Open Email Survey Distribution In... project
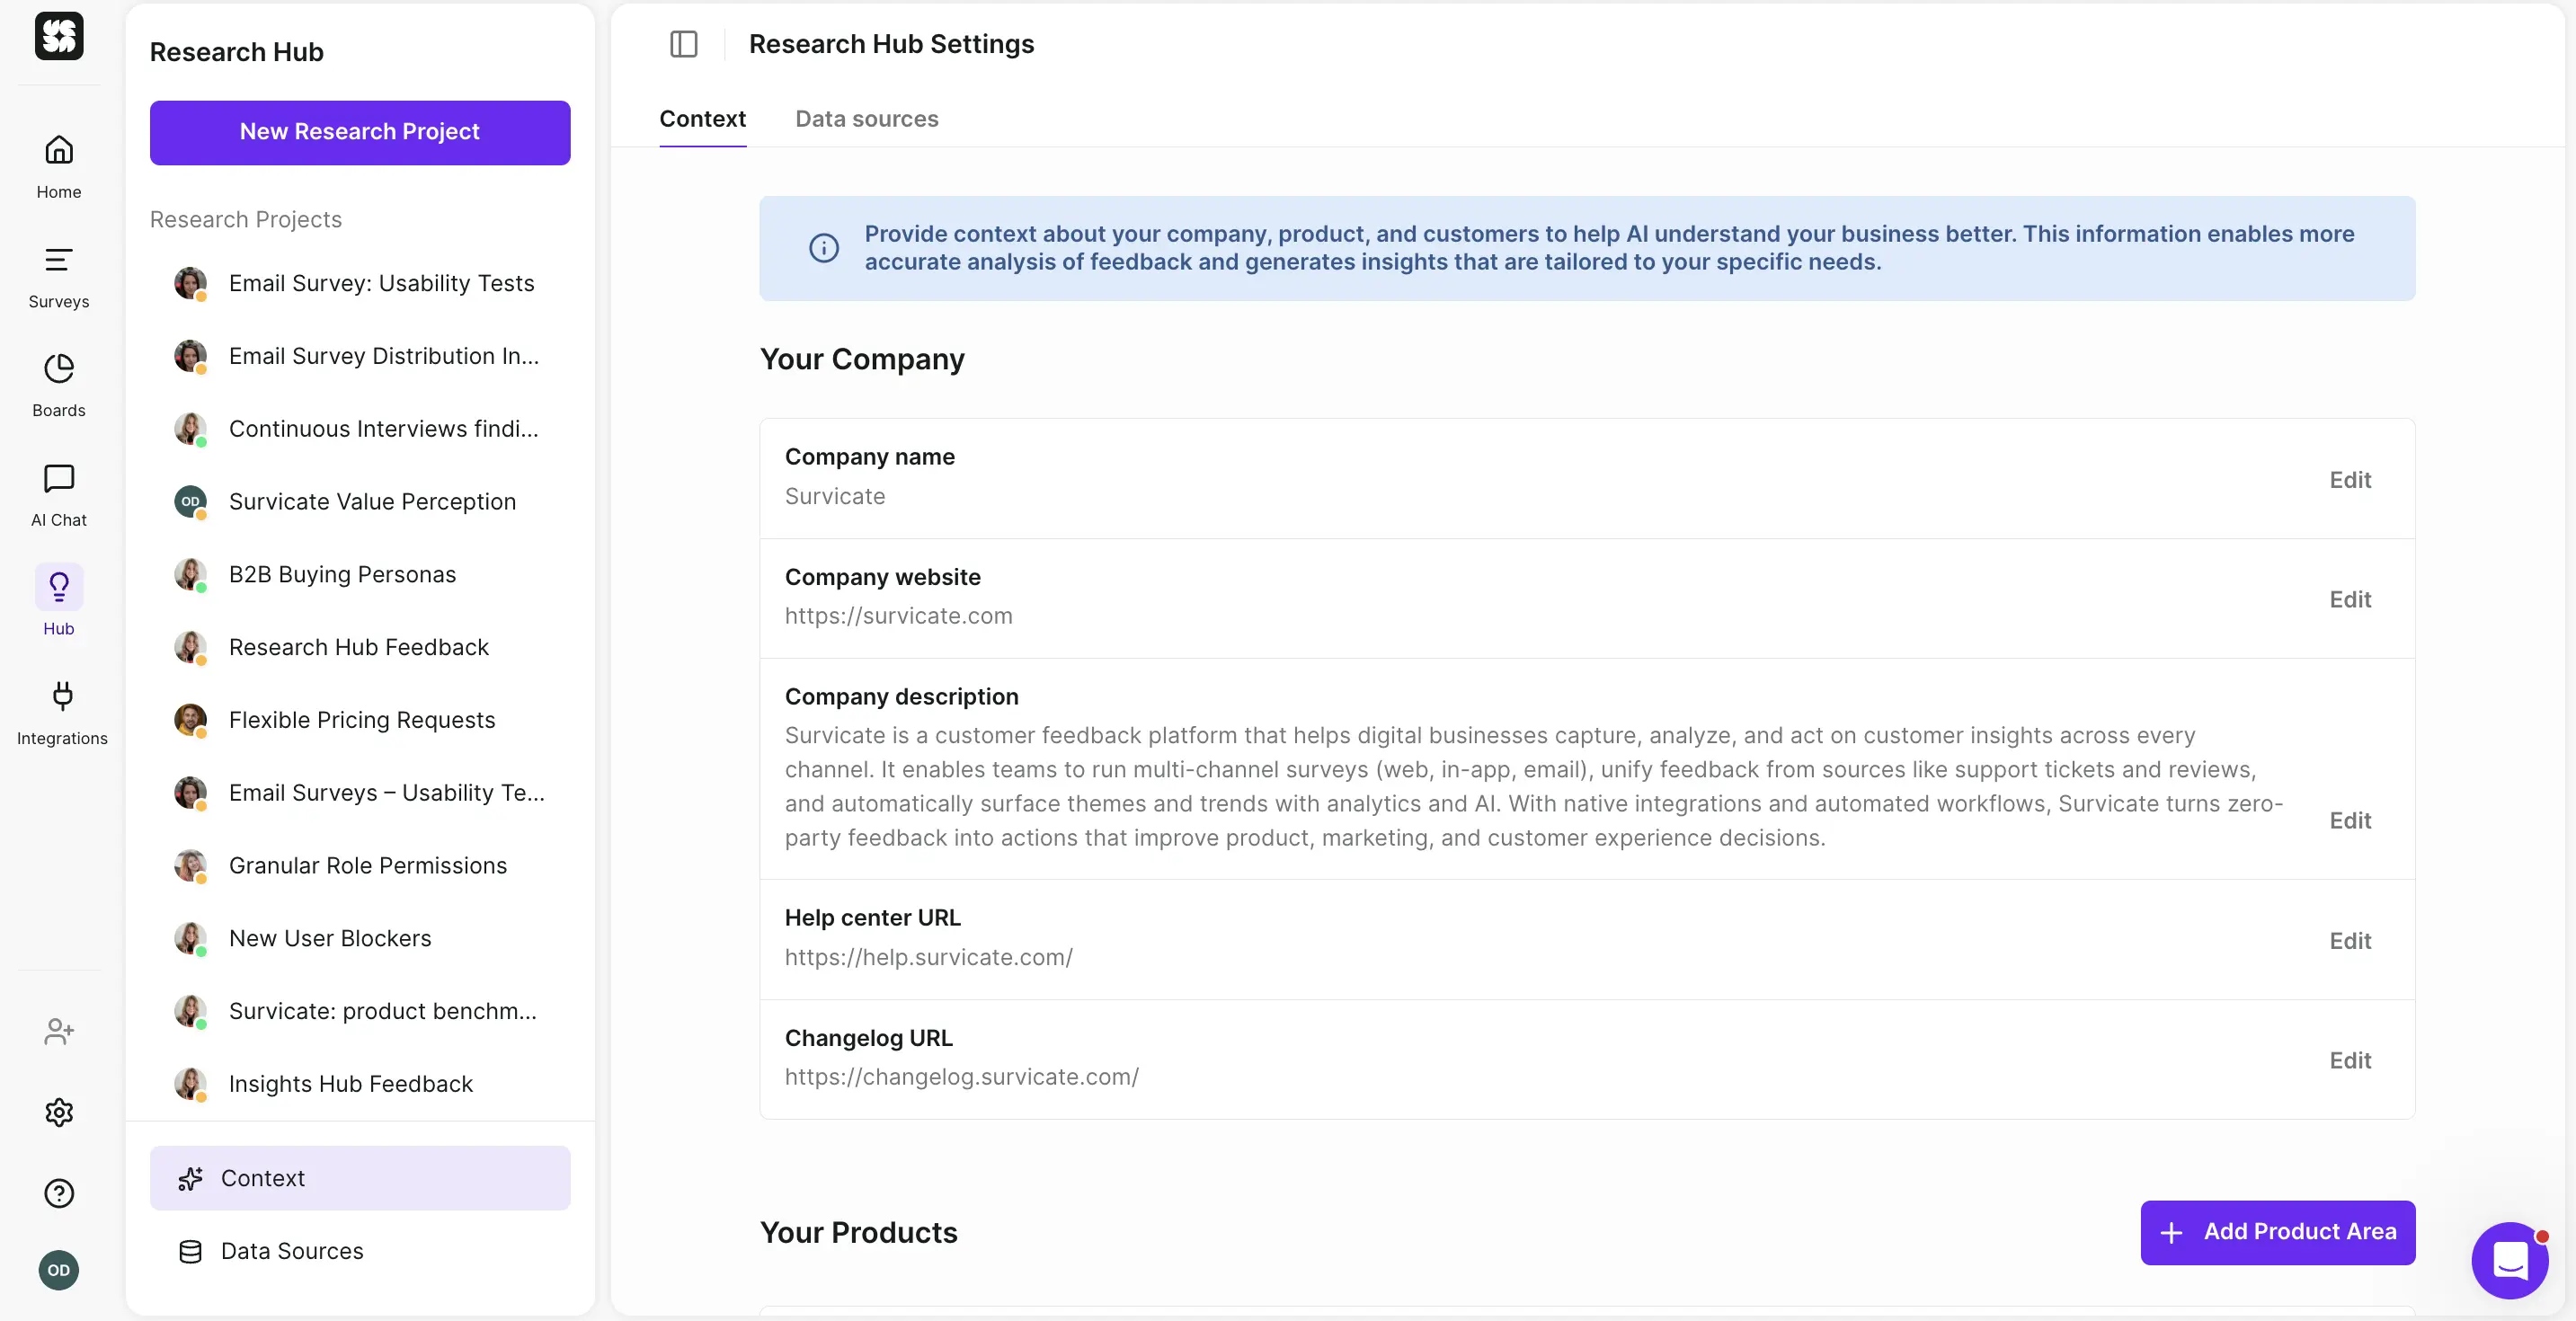The image size is (2576, 1321). click(x=360, y=356)
